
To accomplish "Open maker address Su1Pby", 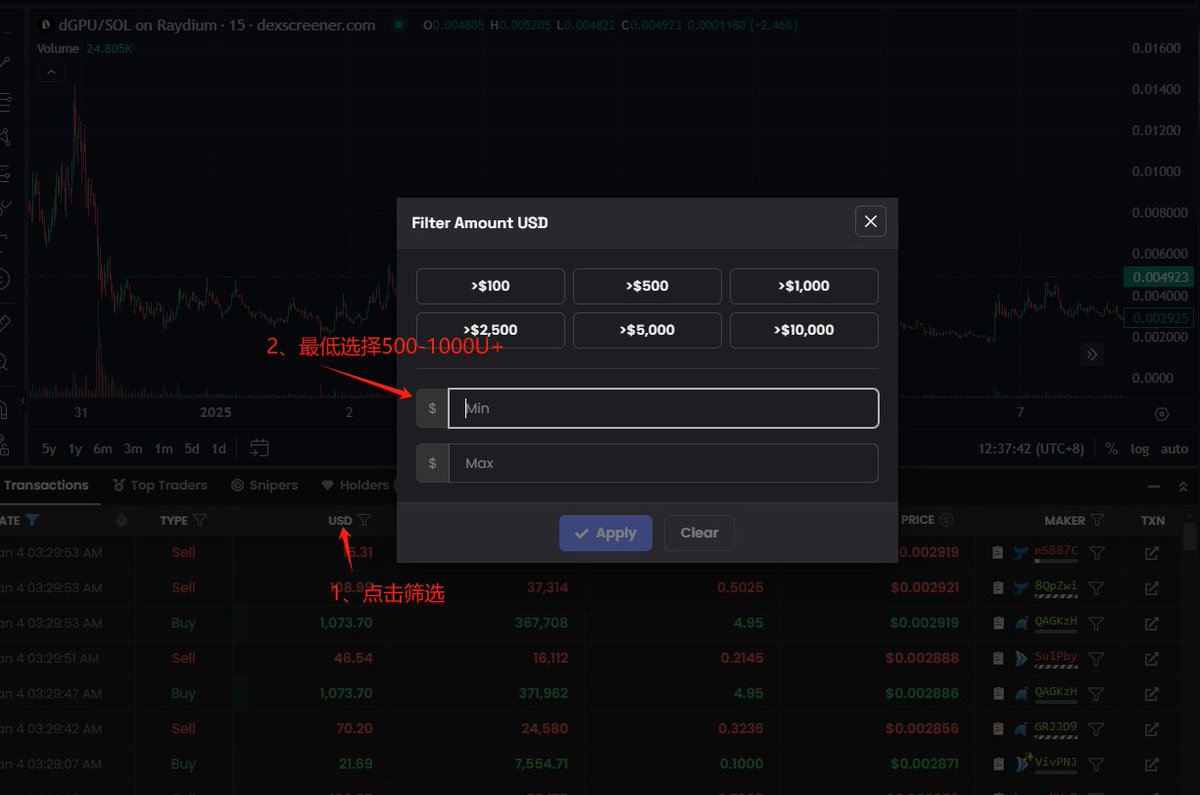I will pyautogui.click(x=1056, y=657).
